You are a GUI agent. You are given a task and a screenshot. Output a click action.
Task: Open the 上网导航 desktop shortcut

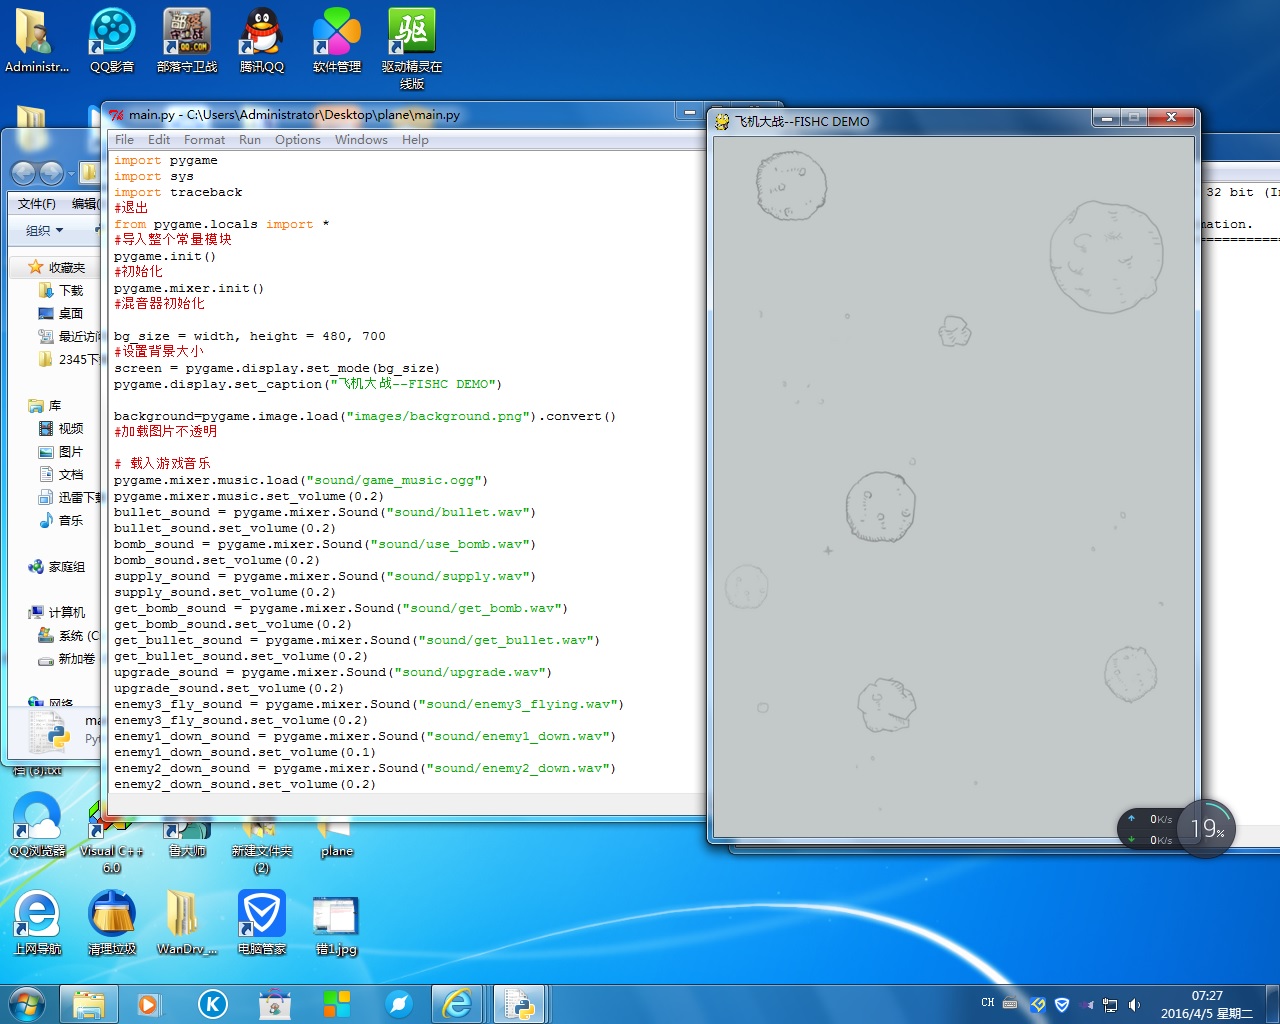click(37, 915)
